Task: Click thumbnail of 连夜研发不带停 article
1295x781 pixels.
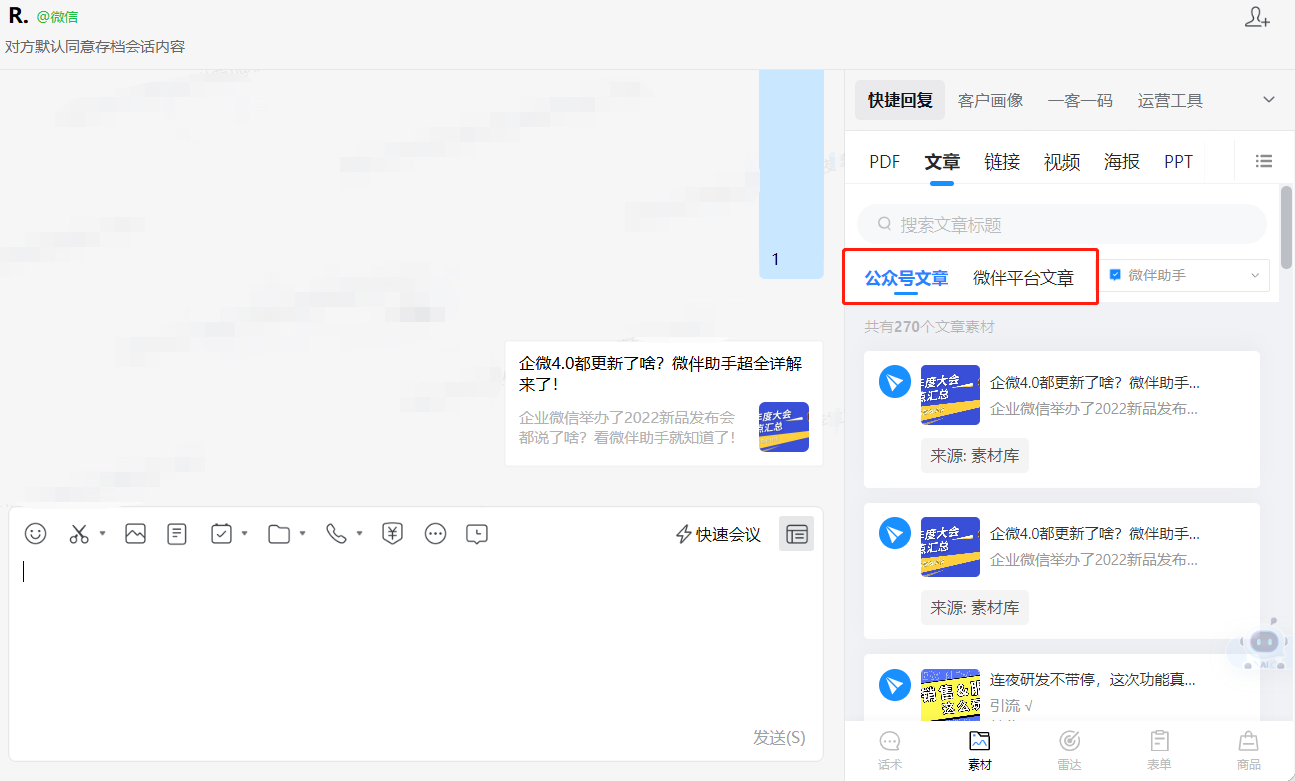Action: (950, 695)
